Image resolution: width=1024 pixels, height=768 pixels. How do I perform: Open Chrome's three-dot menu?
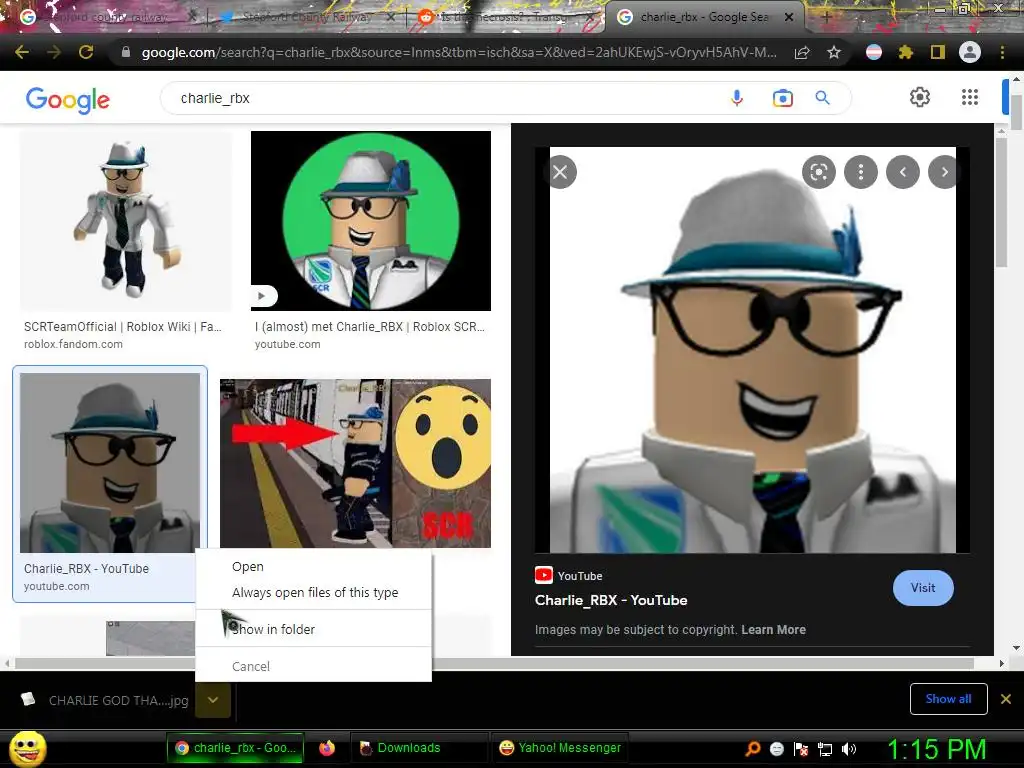(x=1002, y=52)
